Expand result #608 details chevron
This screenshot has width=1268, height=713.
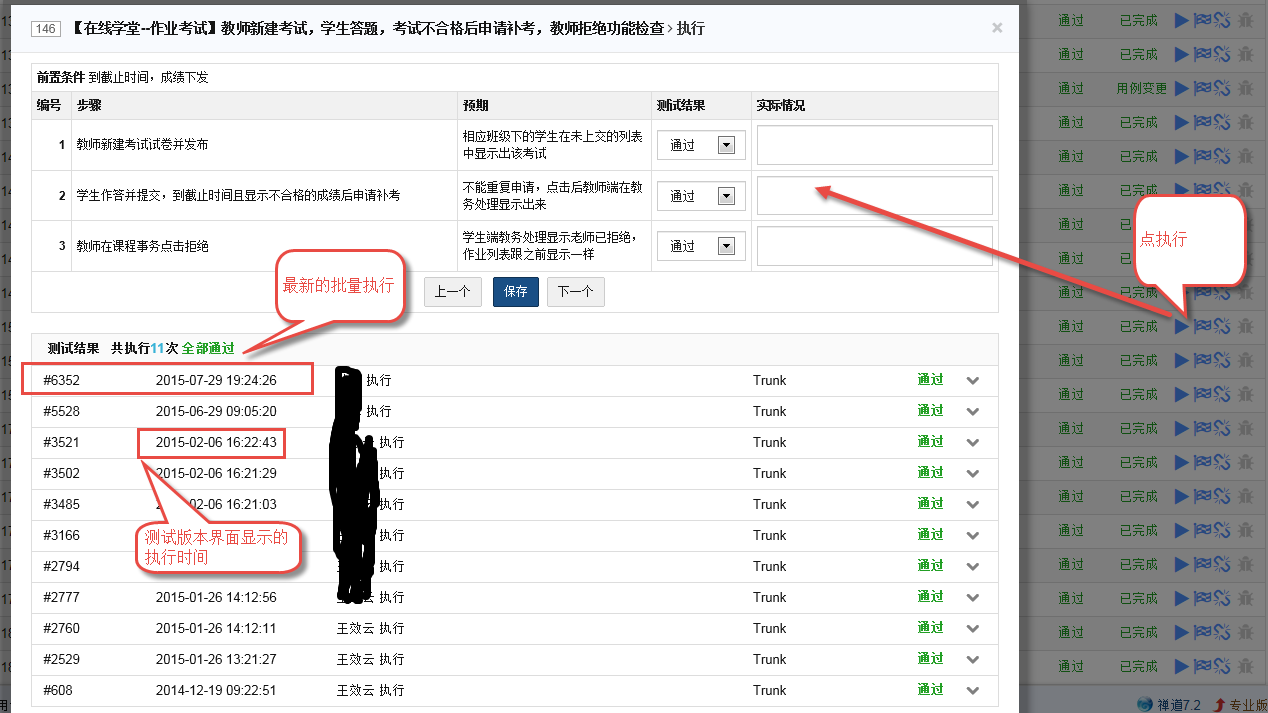coord(973,690)
